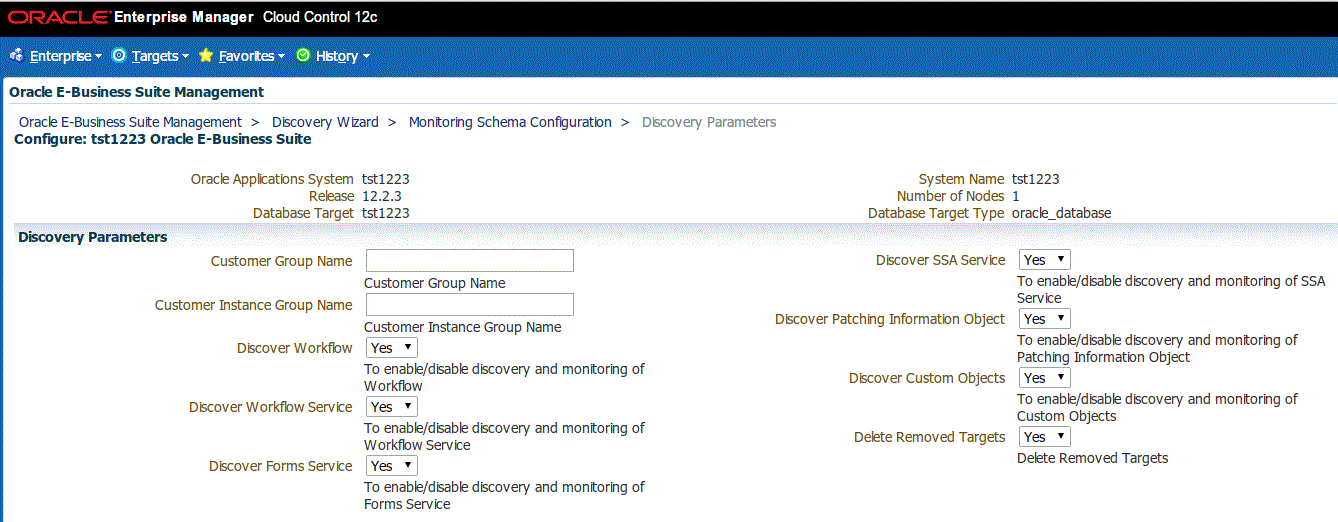Viewport: 1338px width, 522px height.
Task: Open Discover Patching Information Object dropdown
Action: tap(1044, 319)
